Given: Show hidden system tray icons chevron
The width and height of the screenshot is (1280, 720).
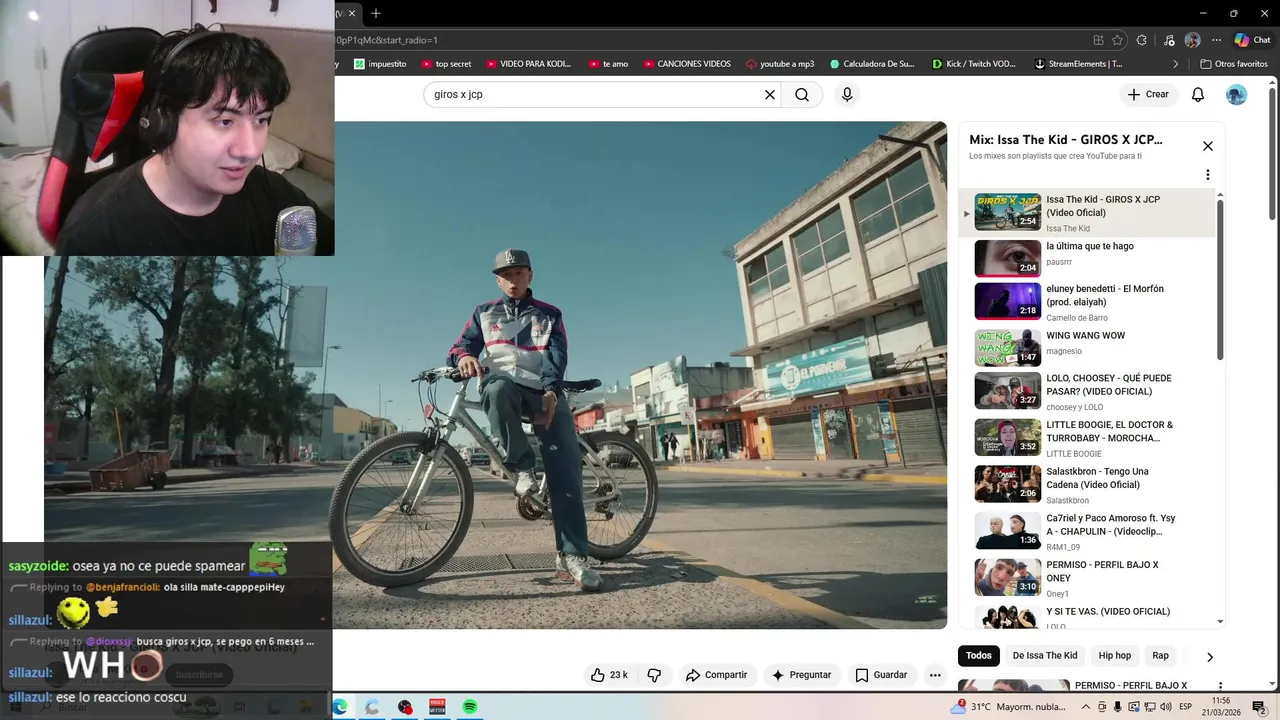Looking at the screenshot, I should coord(1087,707).
